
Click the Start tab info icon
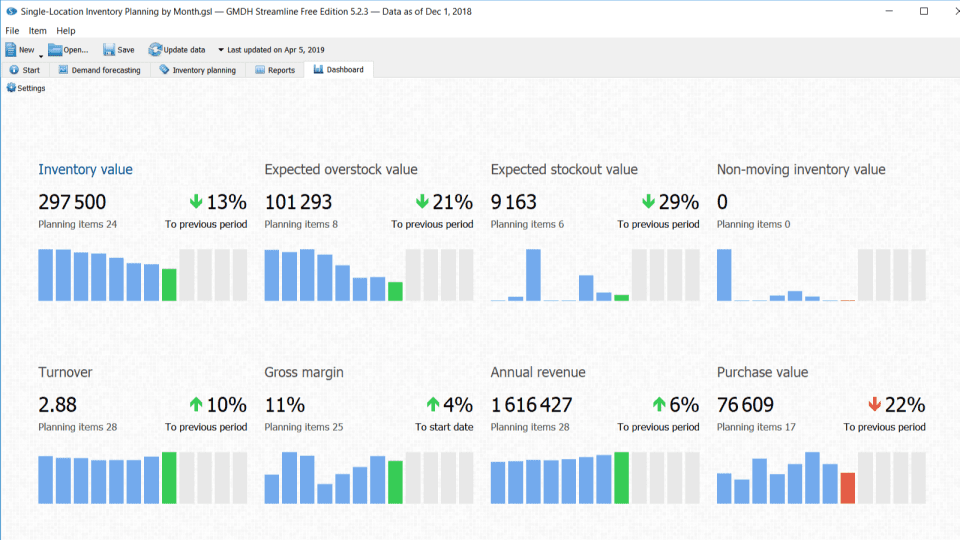pos(14,70)
